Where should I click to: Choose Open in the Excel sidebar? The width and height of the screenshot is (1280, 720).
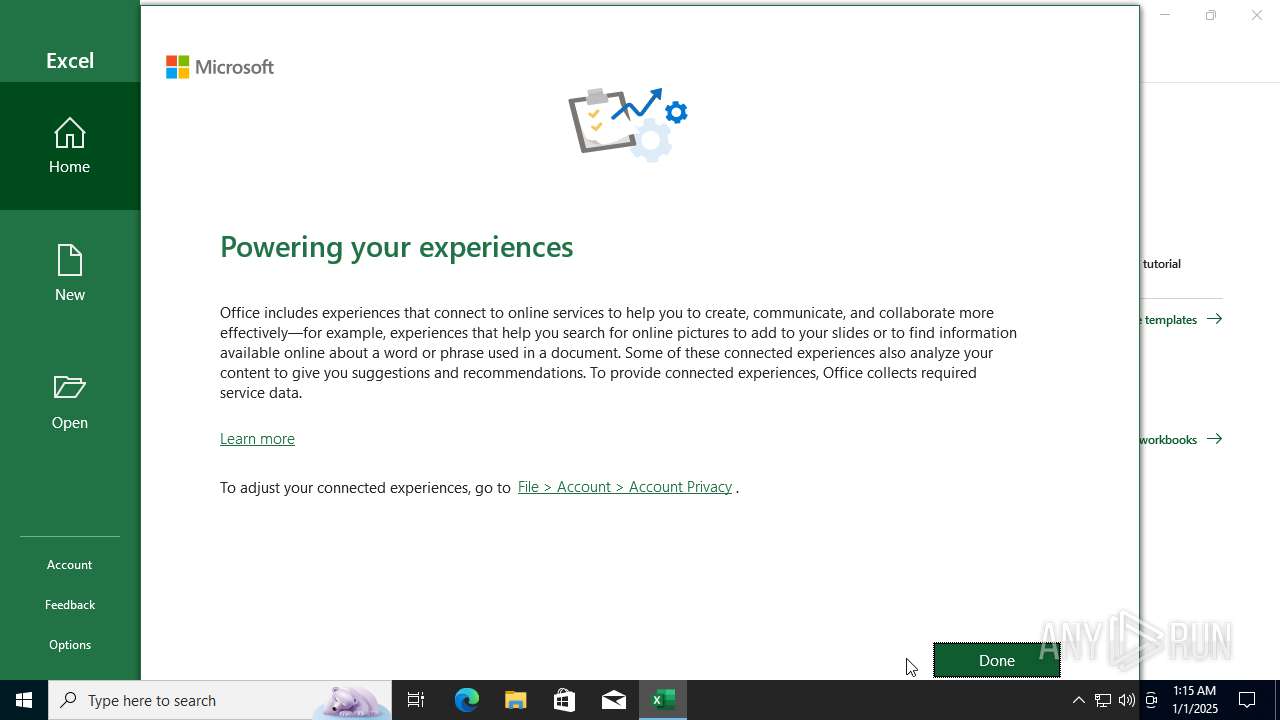pyautogui.click(x=70, y=402)
